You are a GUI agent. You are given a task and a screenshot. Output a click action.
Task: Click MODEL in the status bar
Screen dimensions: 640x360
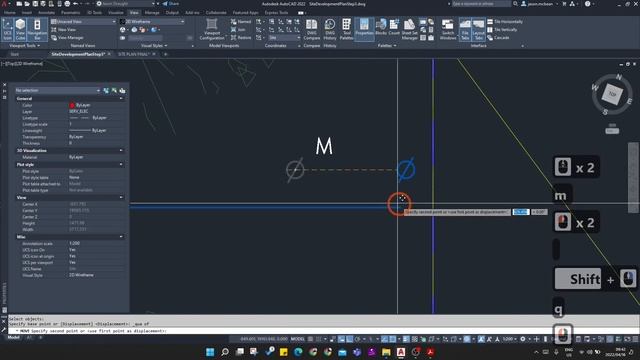tap(298, 339)
